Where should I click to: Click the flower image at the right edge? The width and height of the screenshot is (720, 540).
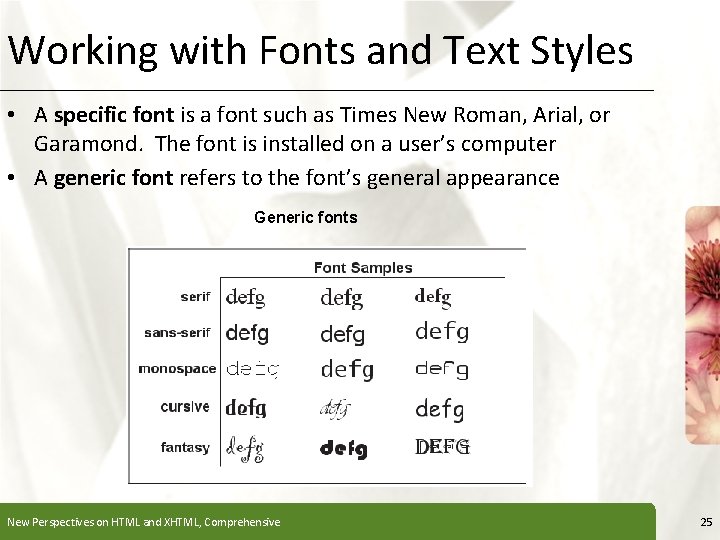(x=703, y=325)
